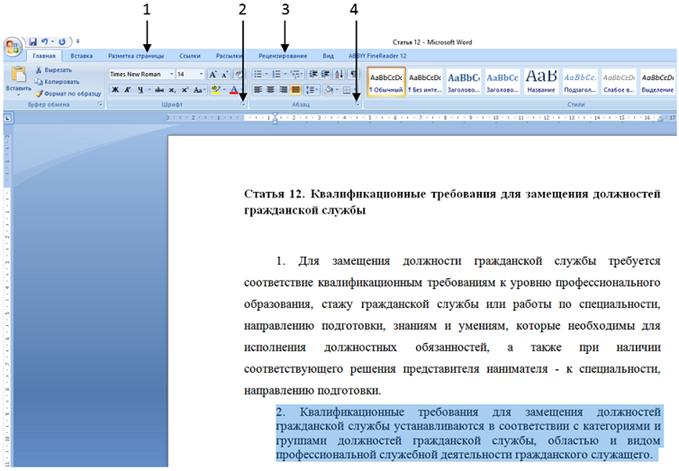Open underline style dropdown arrow
The image size is (679, 471).
149,90
